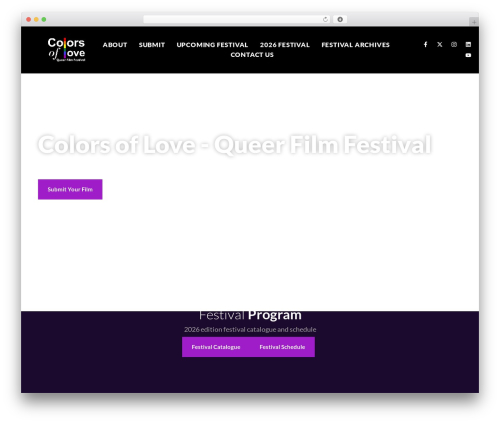Open the About menu item
Image resolution: width=500 pixels, height=423 pixels.
tap(115, 45)
